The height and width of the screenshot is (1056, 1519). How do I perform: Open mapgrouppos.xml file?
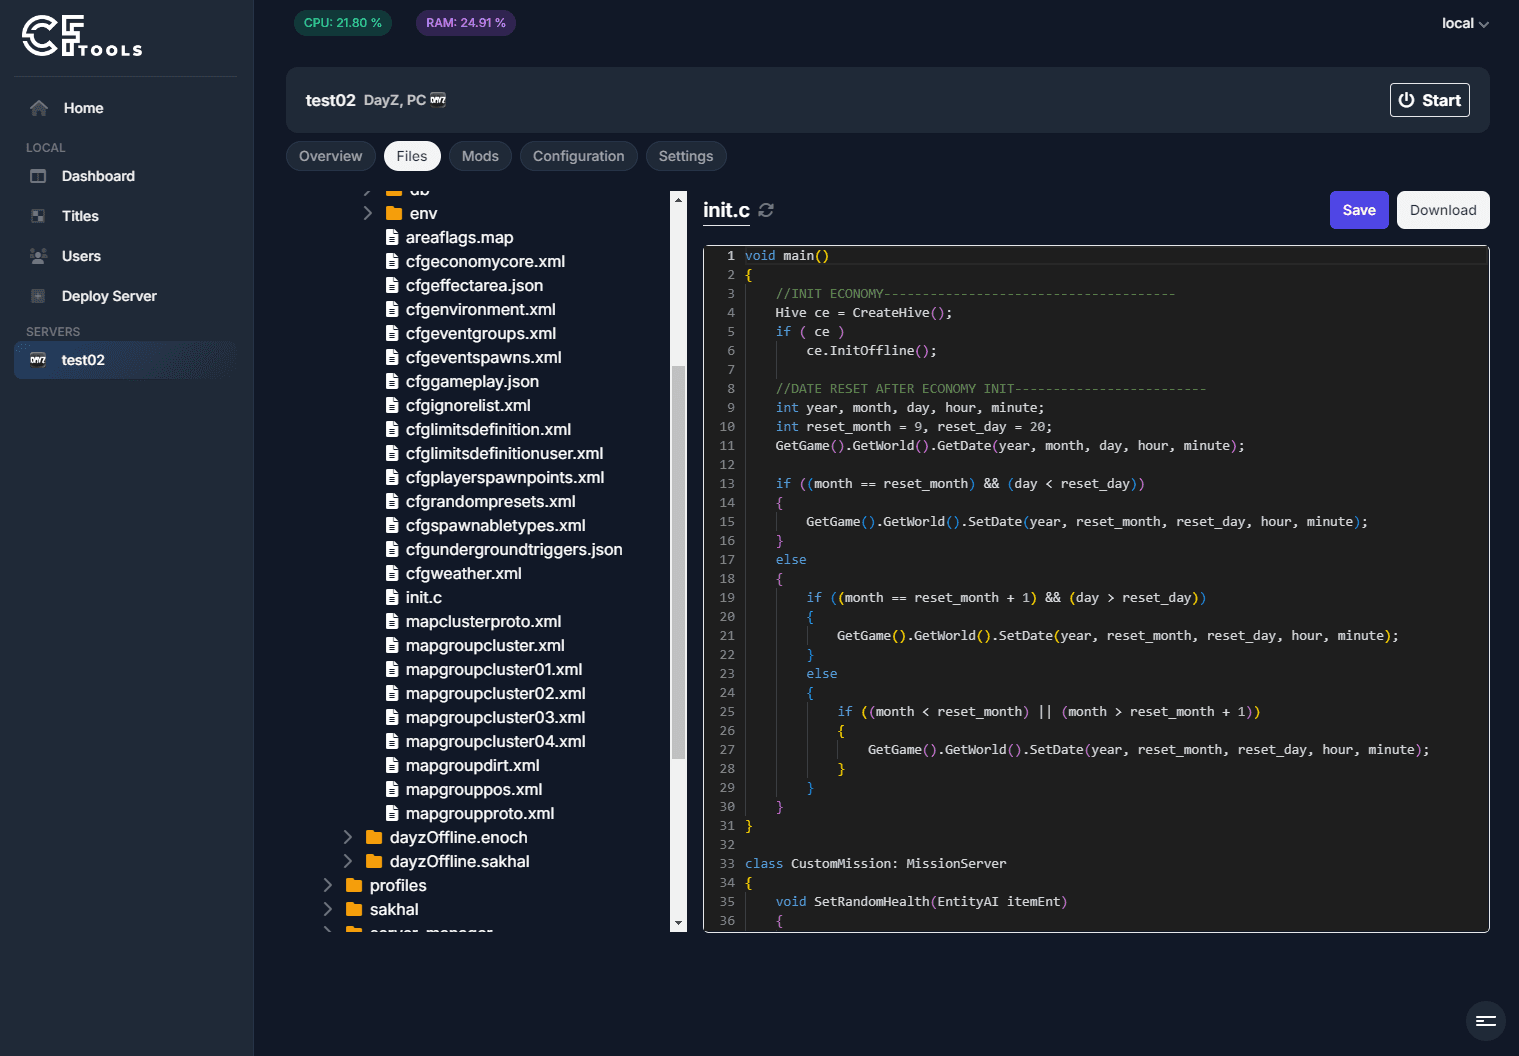point(474,789)
